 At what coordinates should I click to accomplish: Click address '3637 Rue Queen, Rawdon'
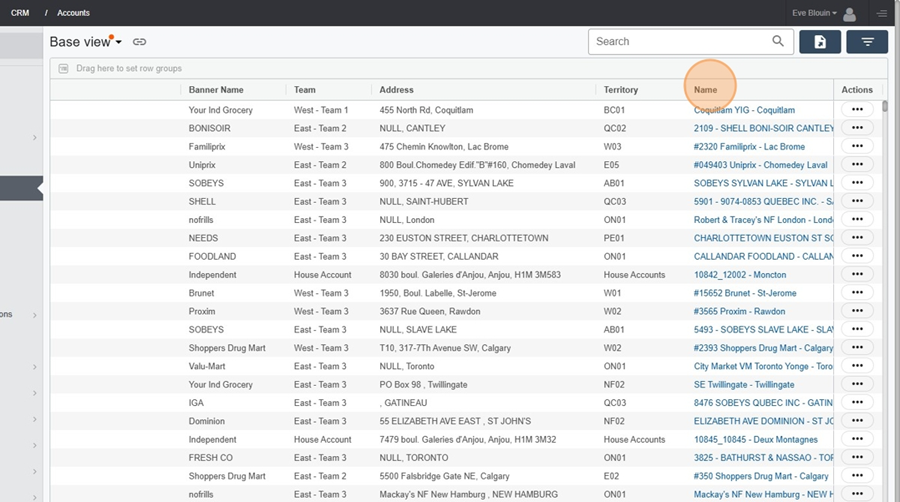(430, 311)
